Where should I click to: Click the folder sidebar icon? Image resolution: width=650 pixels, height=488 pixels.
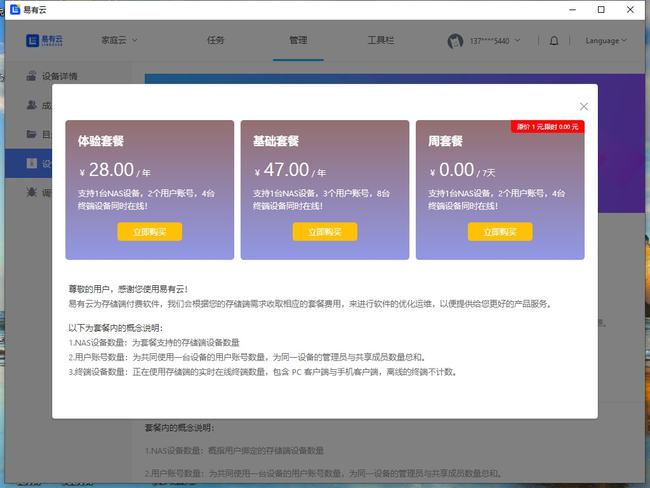(31, 134)
